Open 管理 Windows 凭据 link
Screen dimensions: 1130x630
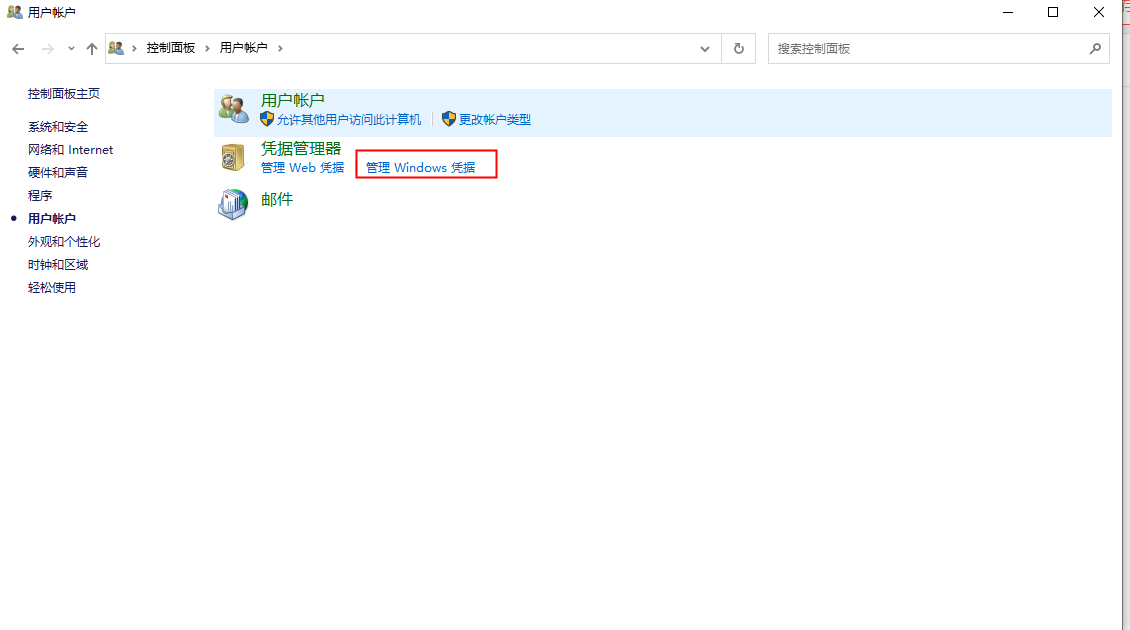(x=425, y=167)
